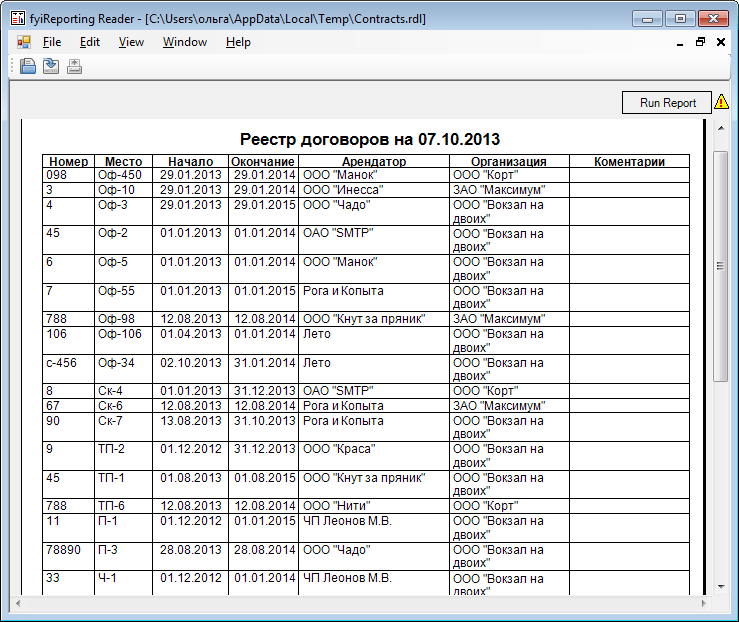This screenshot has width=739, height=622.
Task: Click cell 'Ск-6'
Action: point(123,406)
